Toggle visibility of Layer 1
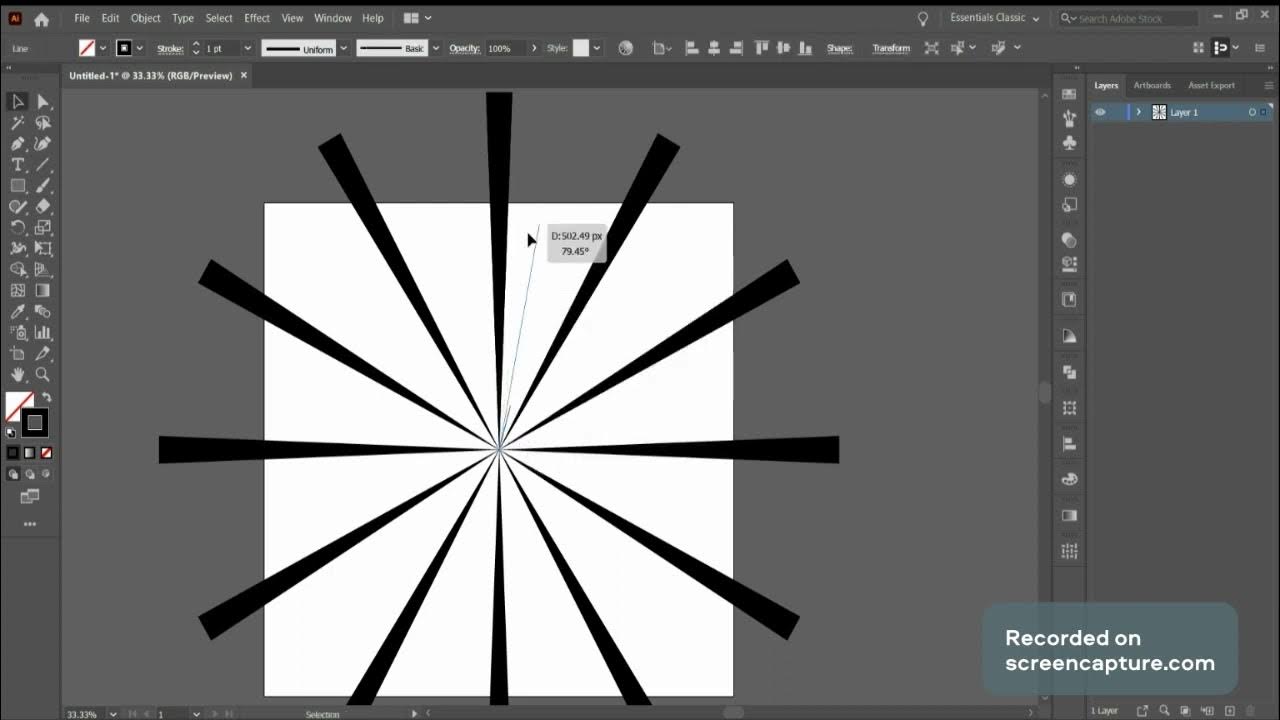The width and height of the screenshot is (1280, 720). point(1100,112)
